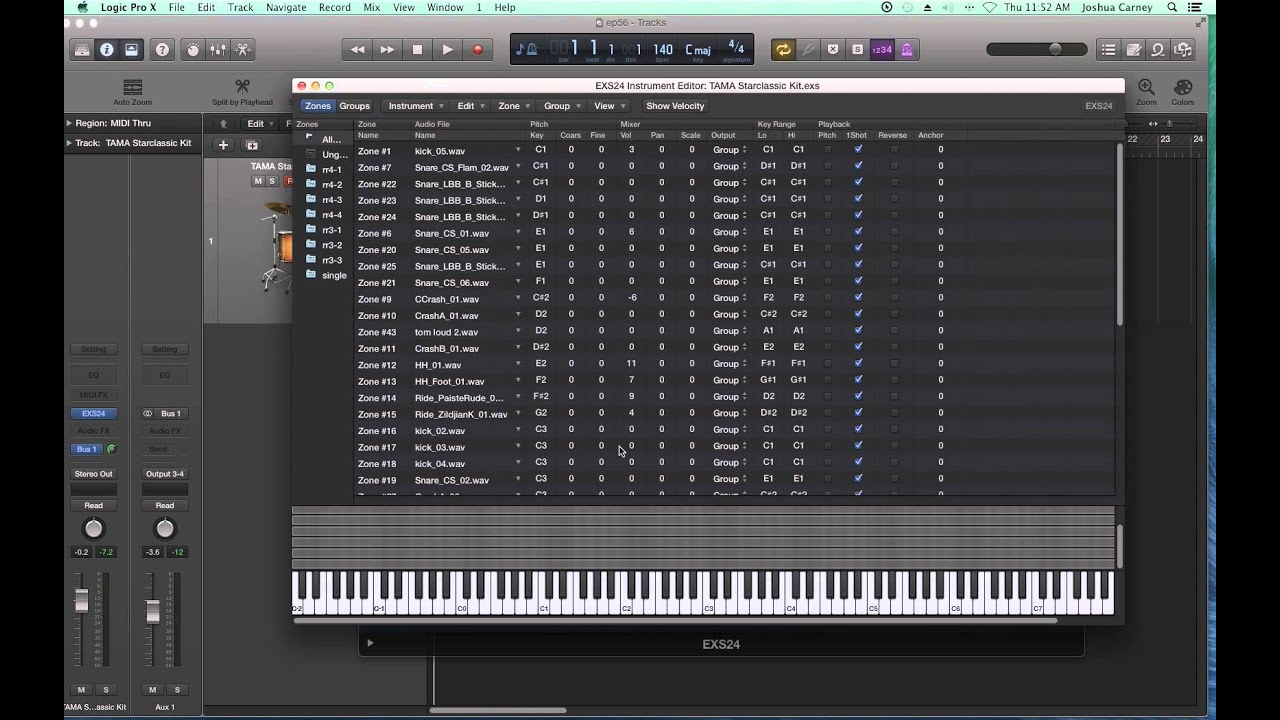Expand the Region: MIDI Thru disclosure triangle
The height and width of the screenshot is (720, 1280).
click(69, 123)
